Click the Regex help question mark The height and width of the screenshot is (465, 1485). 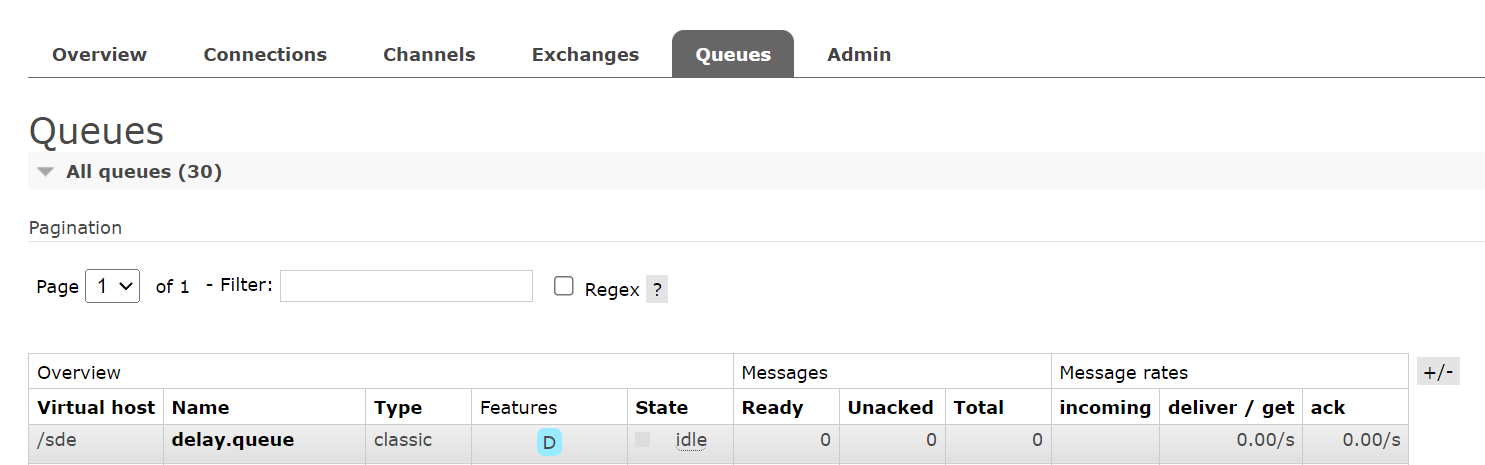pos(657,290)
